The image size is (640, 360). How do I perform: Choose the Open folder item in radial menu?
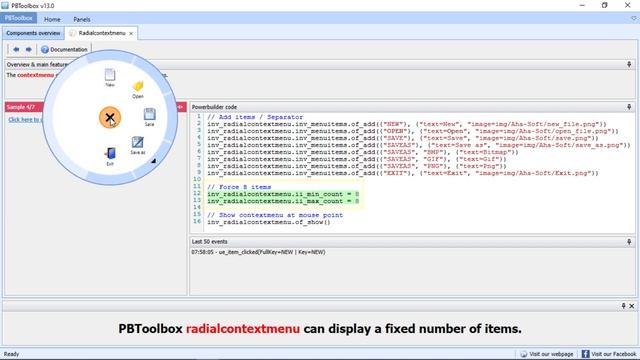[x=138, y=90]
